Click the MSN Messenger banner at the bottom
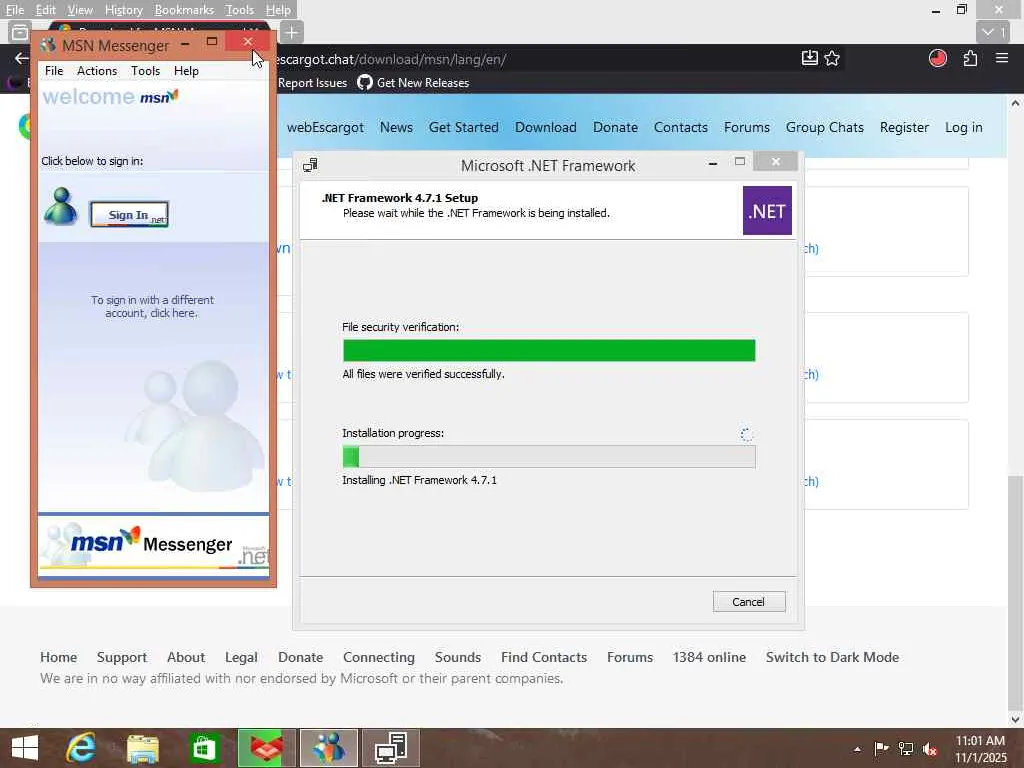The image size is (1024, 768). (153, 545)
